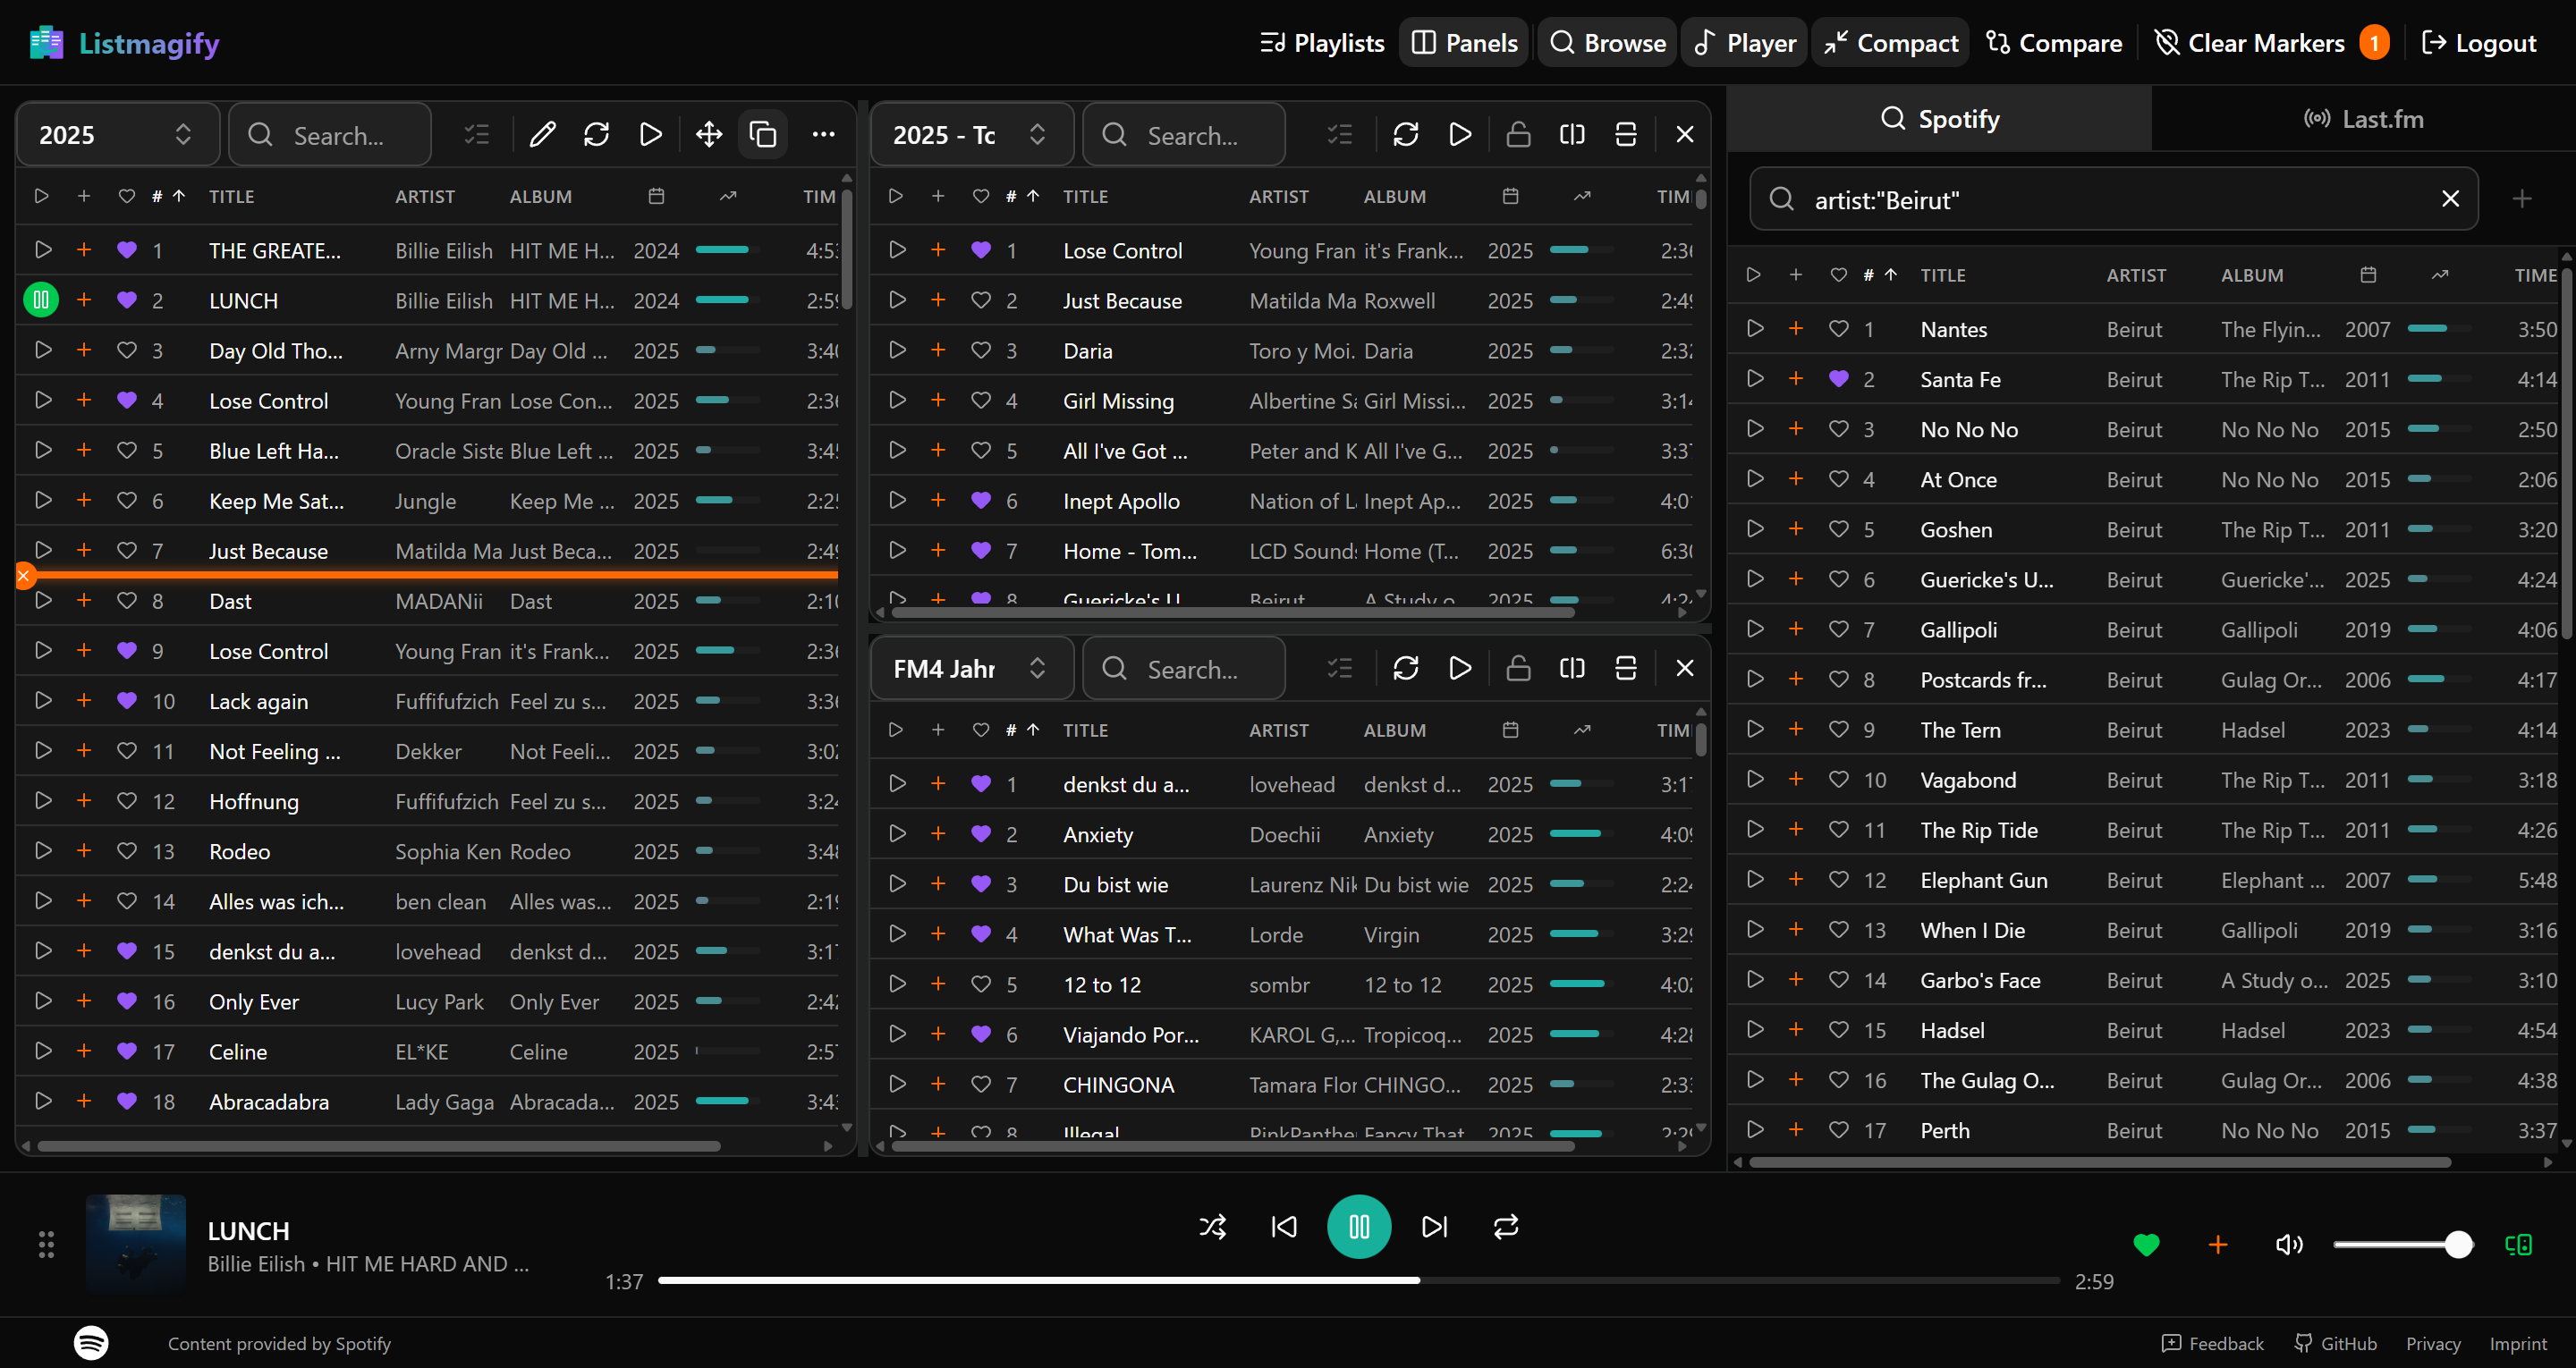Like the Nantes track in Spotify results
Image resolution: width=2576 pixels, height=1368 pixels.
point(1838,328)
